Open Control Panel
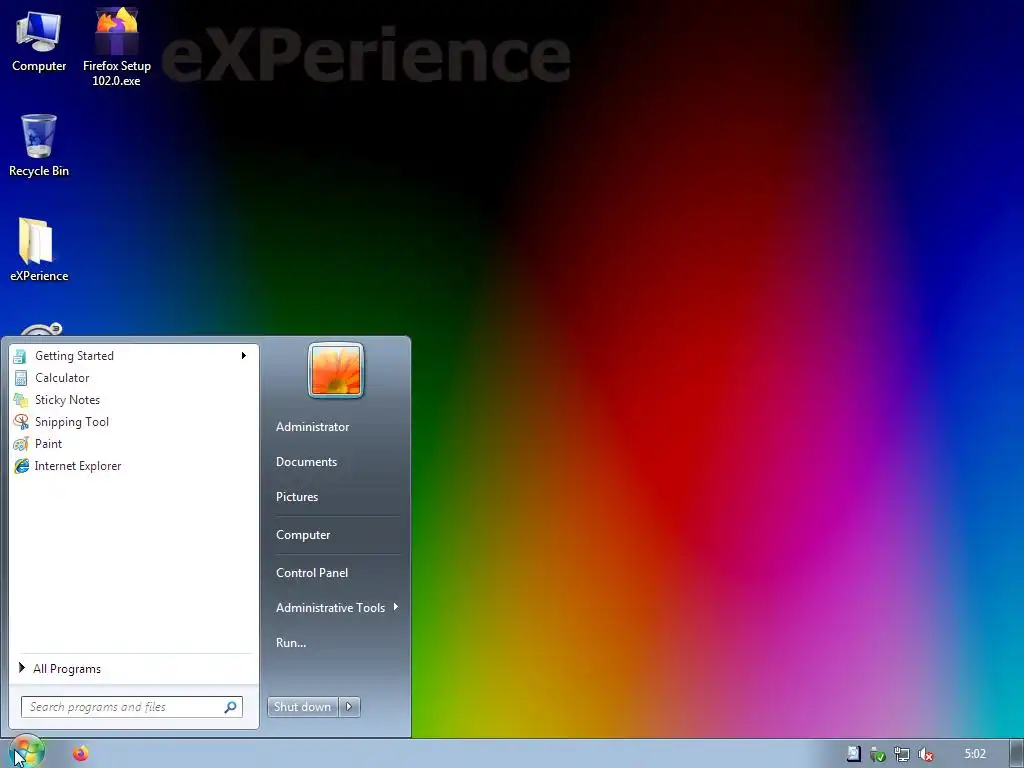The width and height of the screenshot is (1024, 768). (312, 573)
